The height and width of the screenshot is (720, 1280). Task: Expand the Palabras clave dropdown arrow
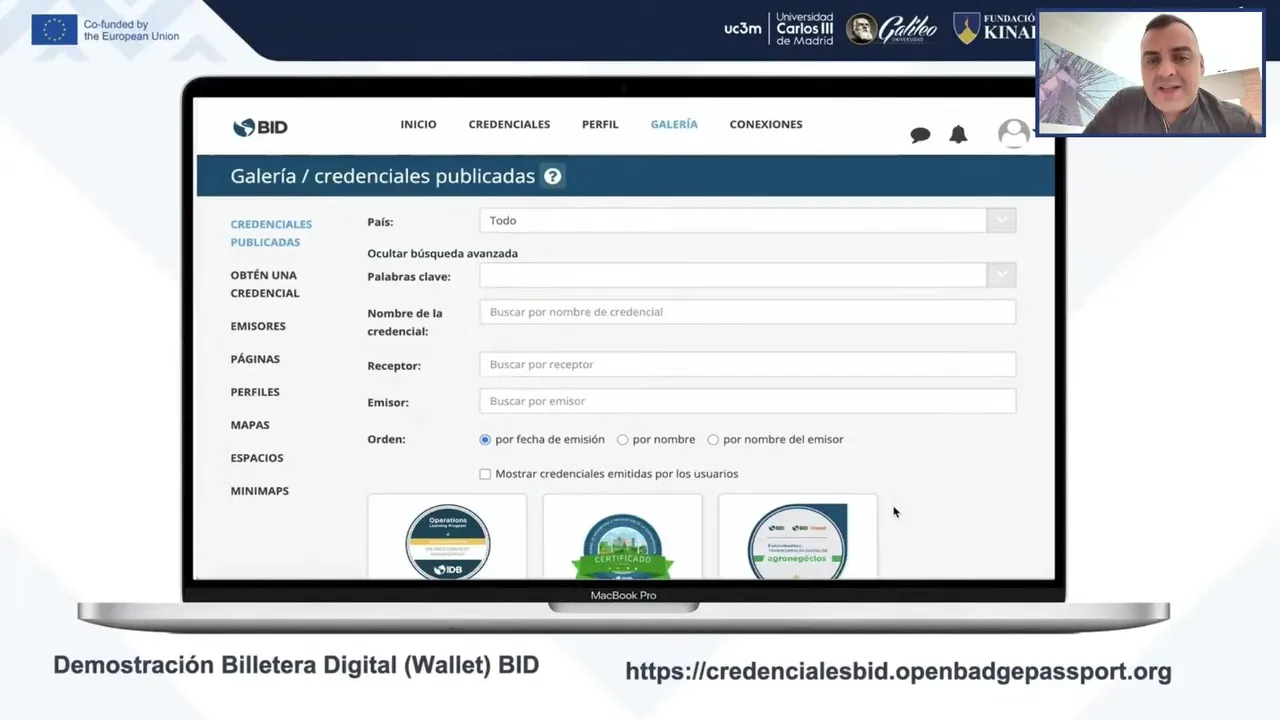[1001, 275]
